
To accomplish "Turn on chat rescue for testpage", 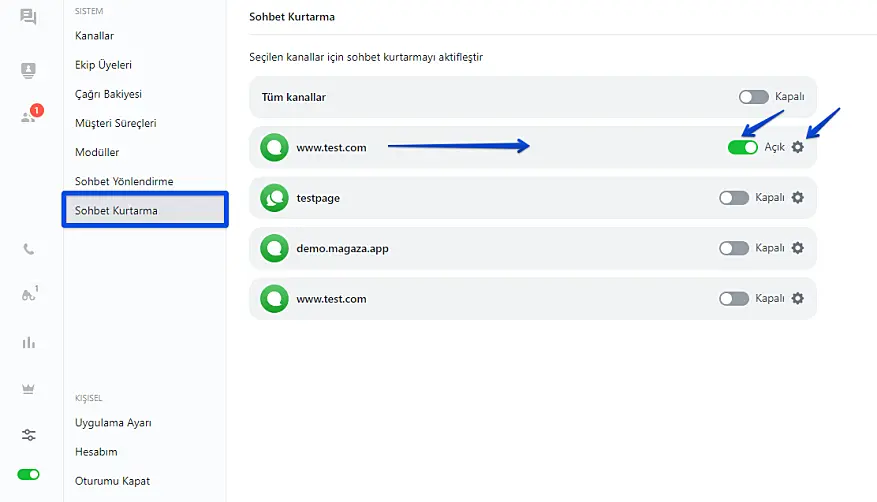I will (733, 198).
